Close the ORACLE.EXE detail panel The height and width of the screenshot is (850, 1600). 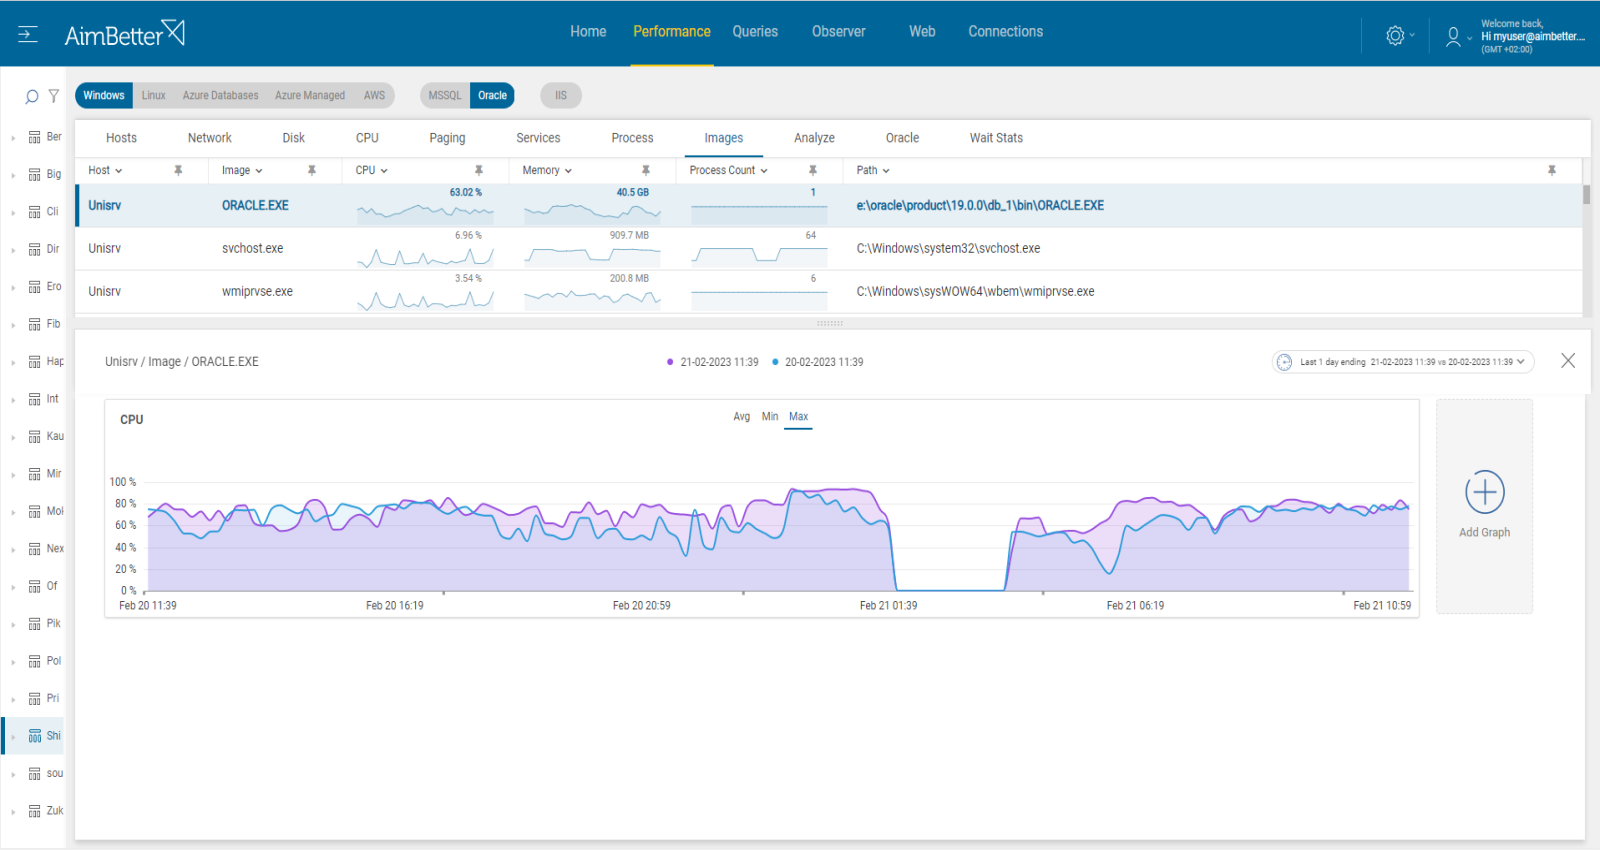pos(1568,361)
